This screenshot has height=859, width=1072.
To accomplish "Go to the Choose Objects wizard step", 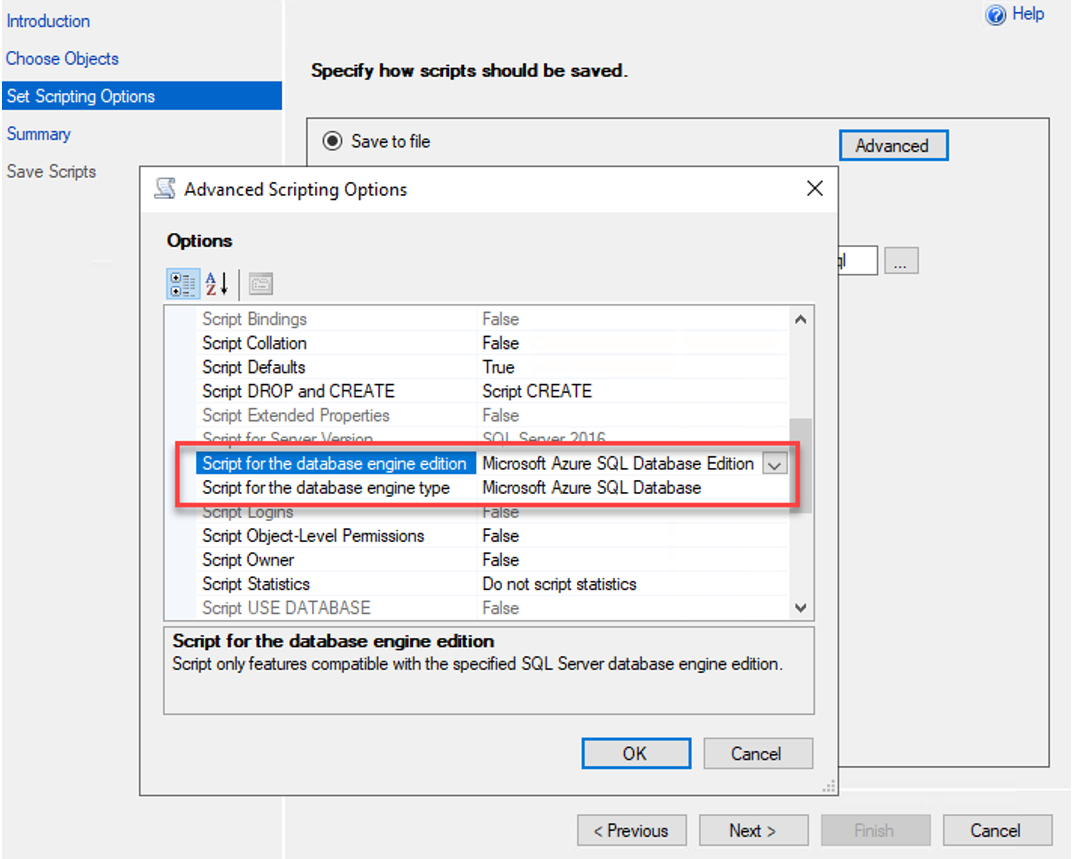I will tap(62, 58).
